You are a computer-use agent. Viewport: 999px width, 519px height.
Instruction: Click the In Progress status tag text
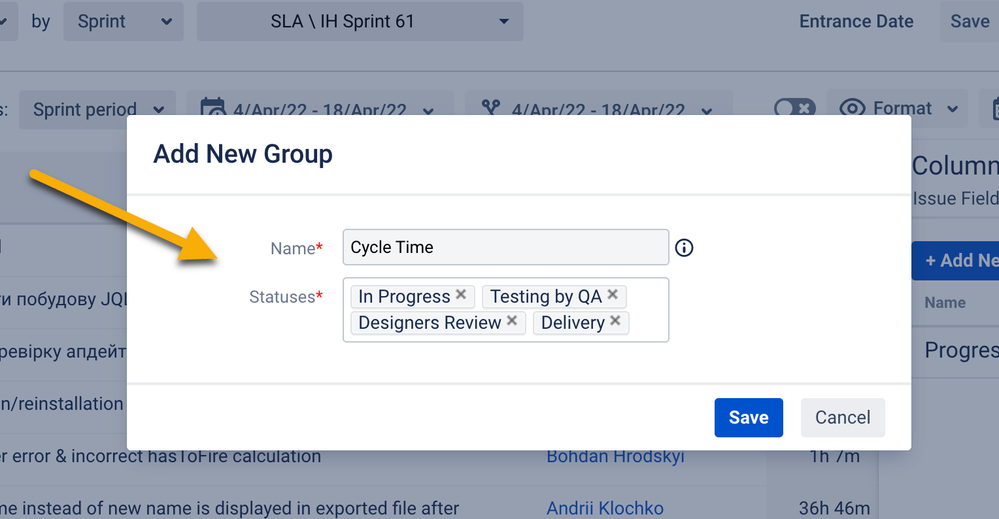[404, 297]
